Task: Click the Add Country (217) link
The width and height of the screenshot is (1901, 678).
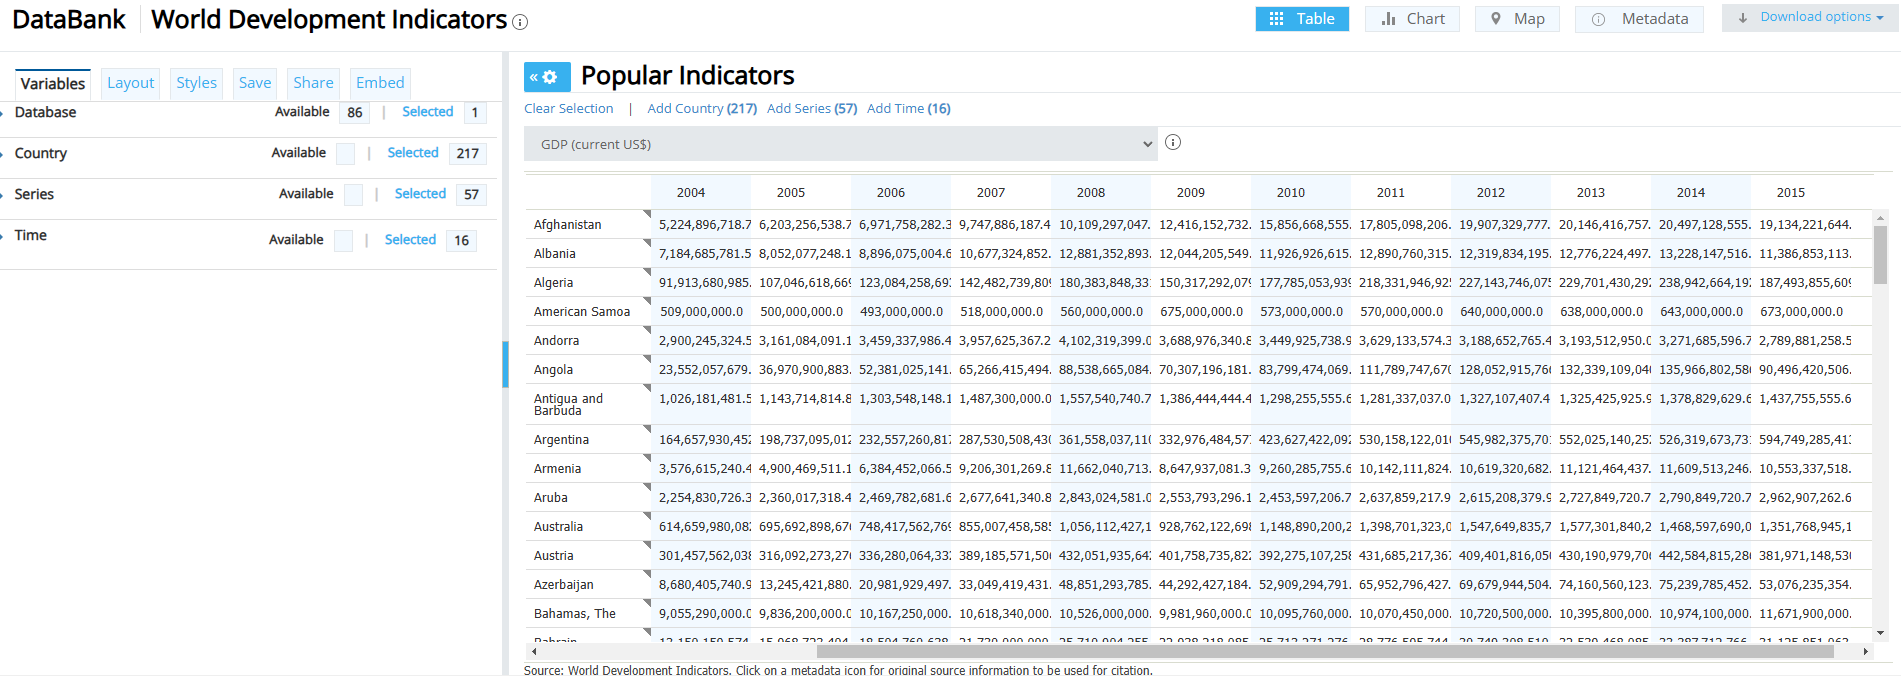Action: [701, 109]
